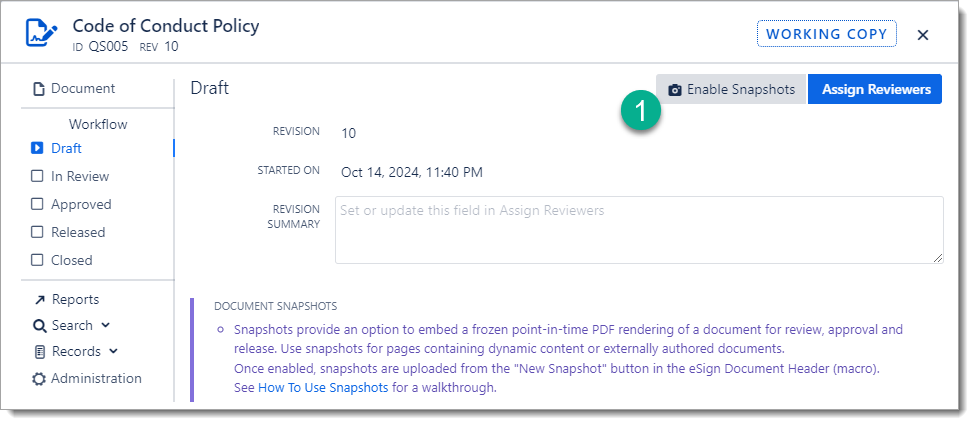
Task: Click the Records list icon
Action: 39,352
